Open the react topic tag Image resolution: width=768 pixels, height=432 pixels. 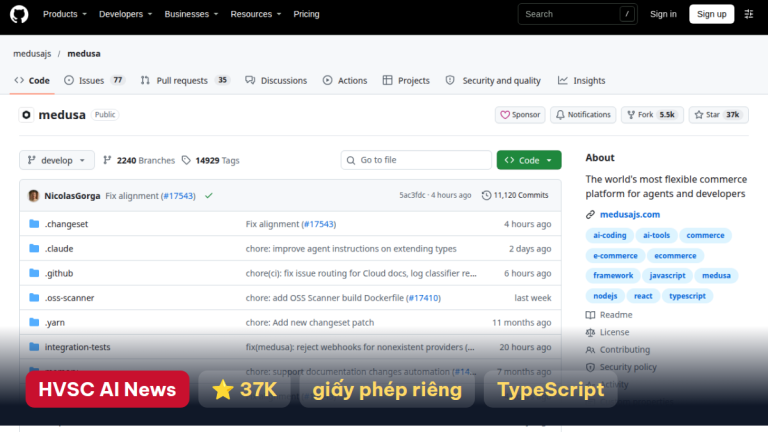click(x=643, y=296)
